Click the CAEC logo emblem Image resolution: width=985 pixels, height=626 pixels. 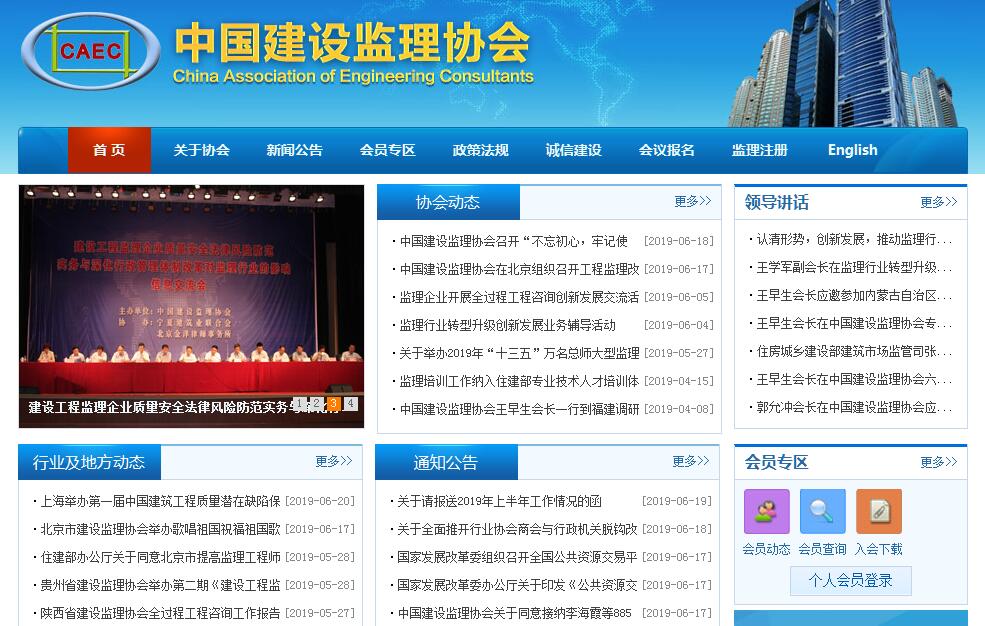(x=90, y=51)
